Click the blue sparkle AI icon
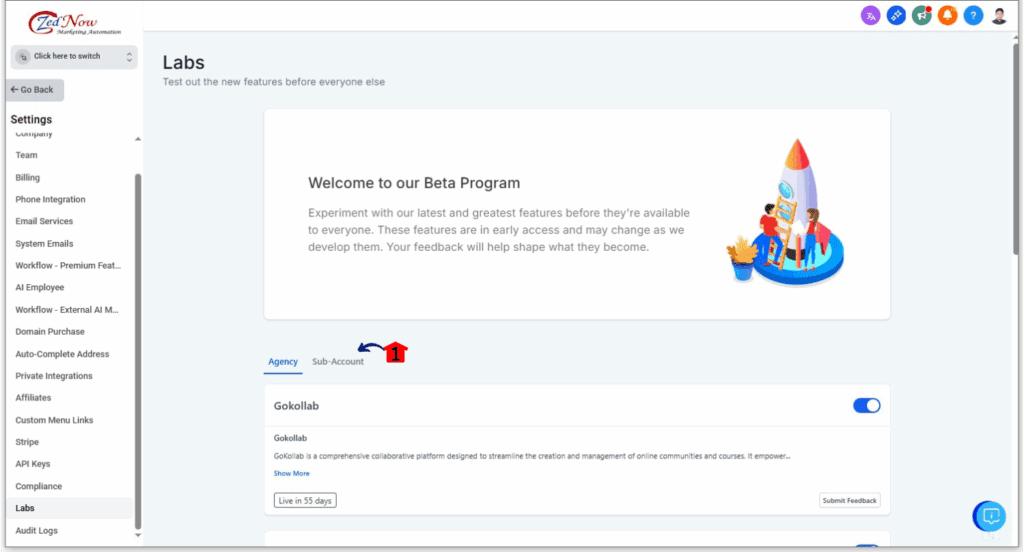 pyautogui.click(x=896, y=16)
